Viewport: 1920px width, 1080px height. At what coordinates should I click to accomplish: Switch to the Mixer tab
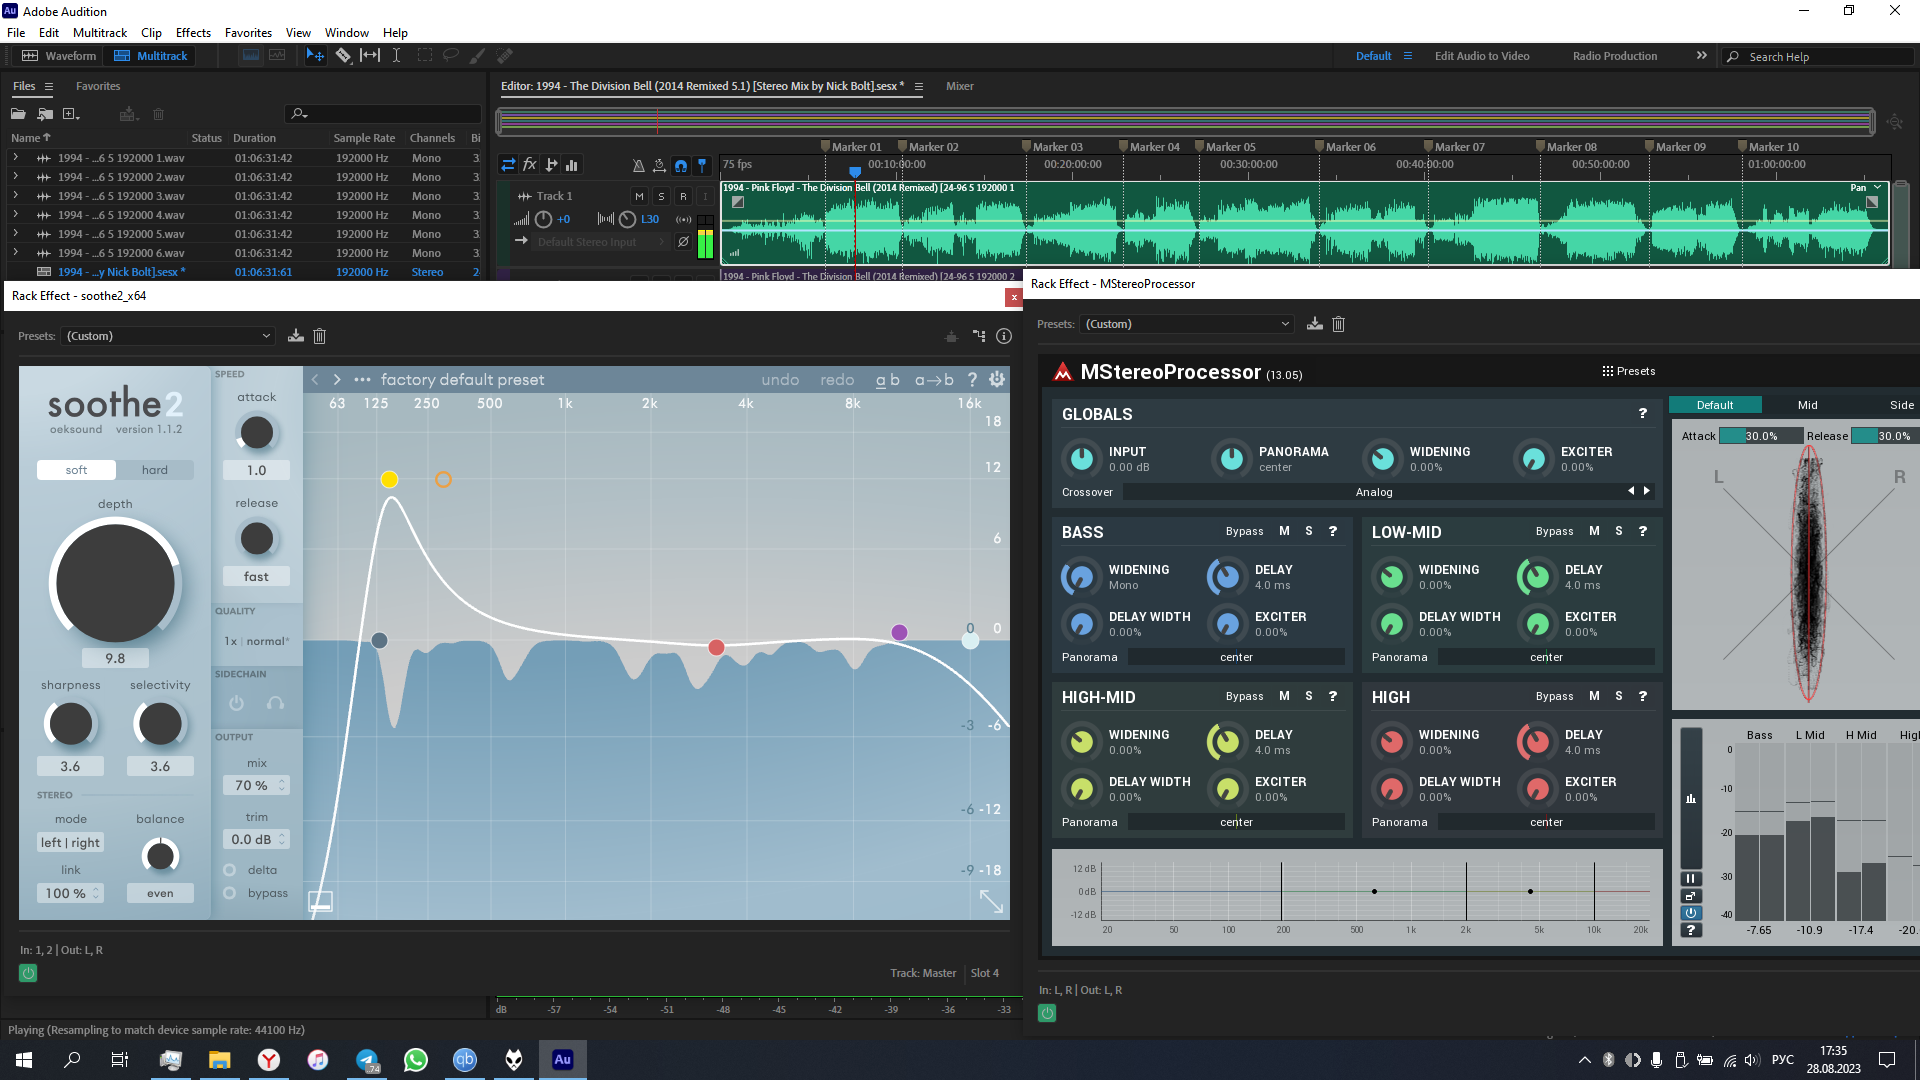959,86
